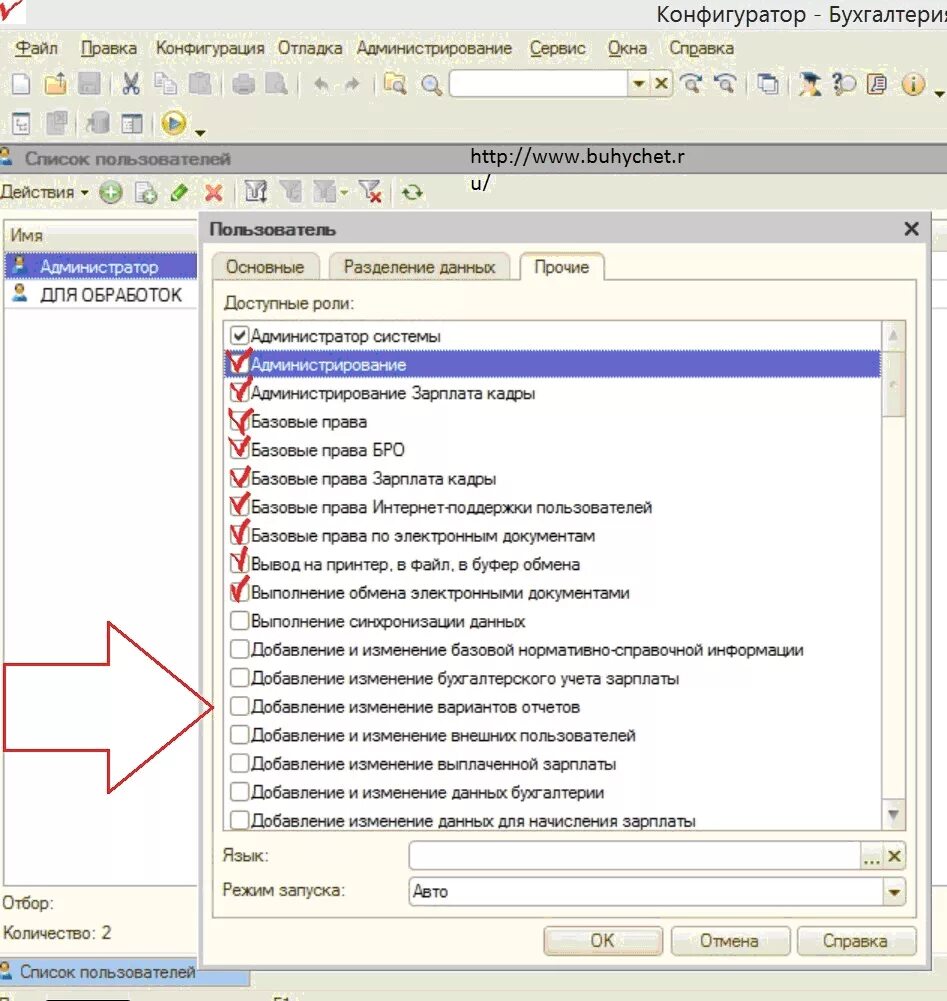Screen dimensions: 947x1001
Task: Enable 'Выполнение синхронизации данных' role
Action: pos(239,621)
